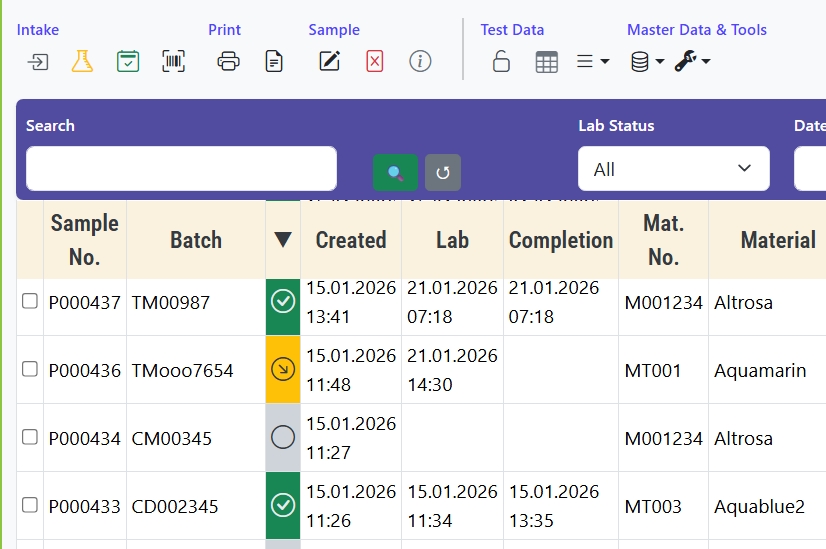Screen dimensions: 826x549
Task: Open the sample info icon
Action: coord(420,61)
